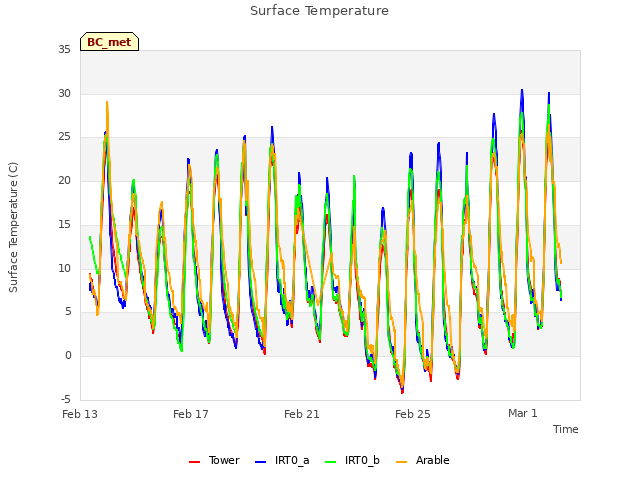This screenshot has height=480, width=640.
Task: Click the blue IRT0_a legend color marker
Action: tap(260, 462)
